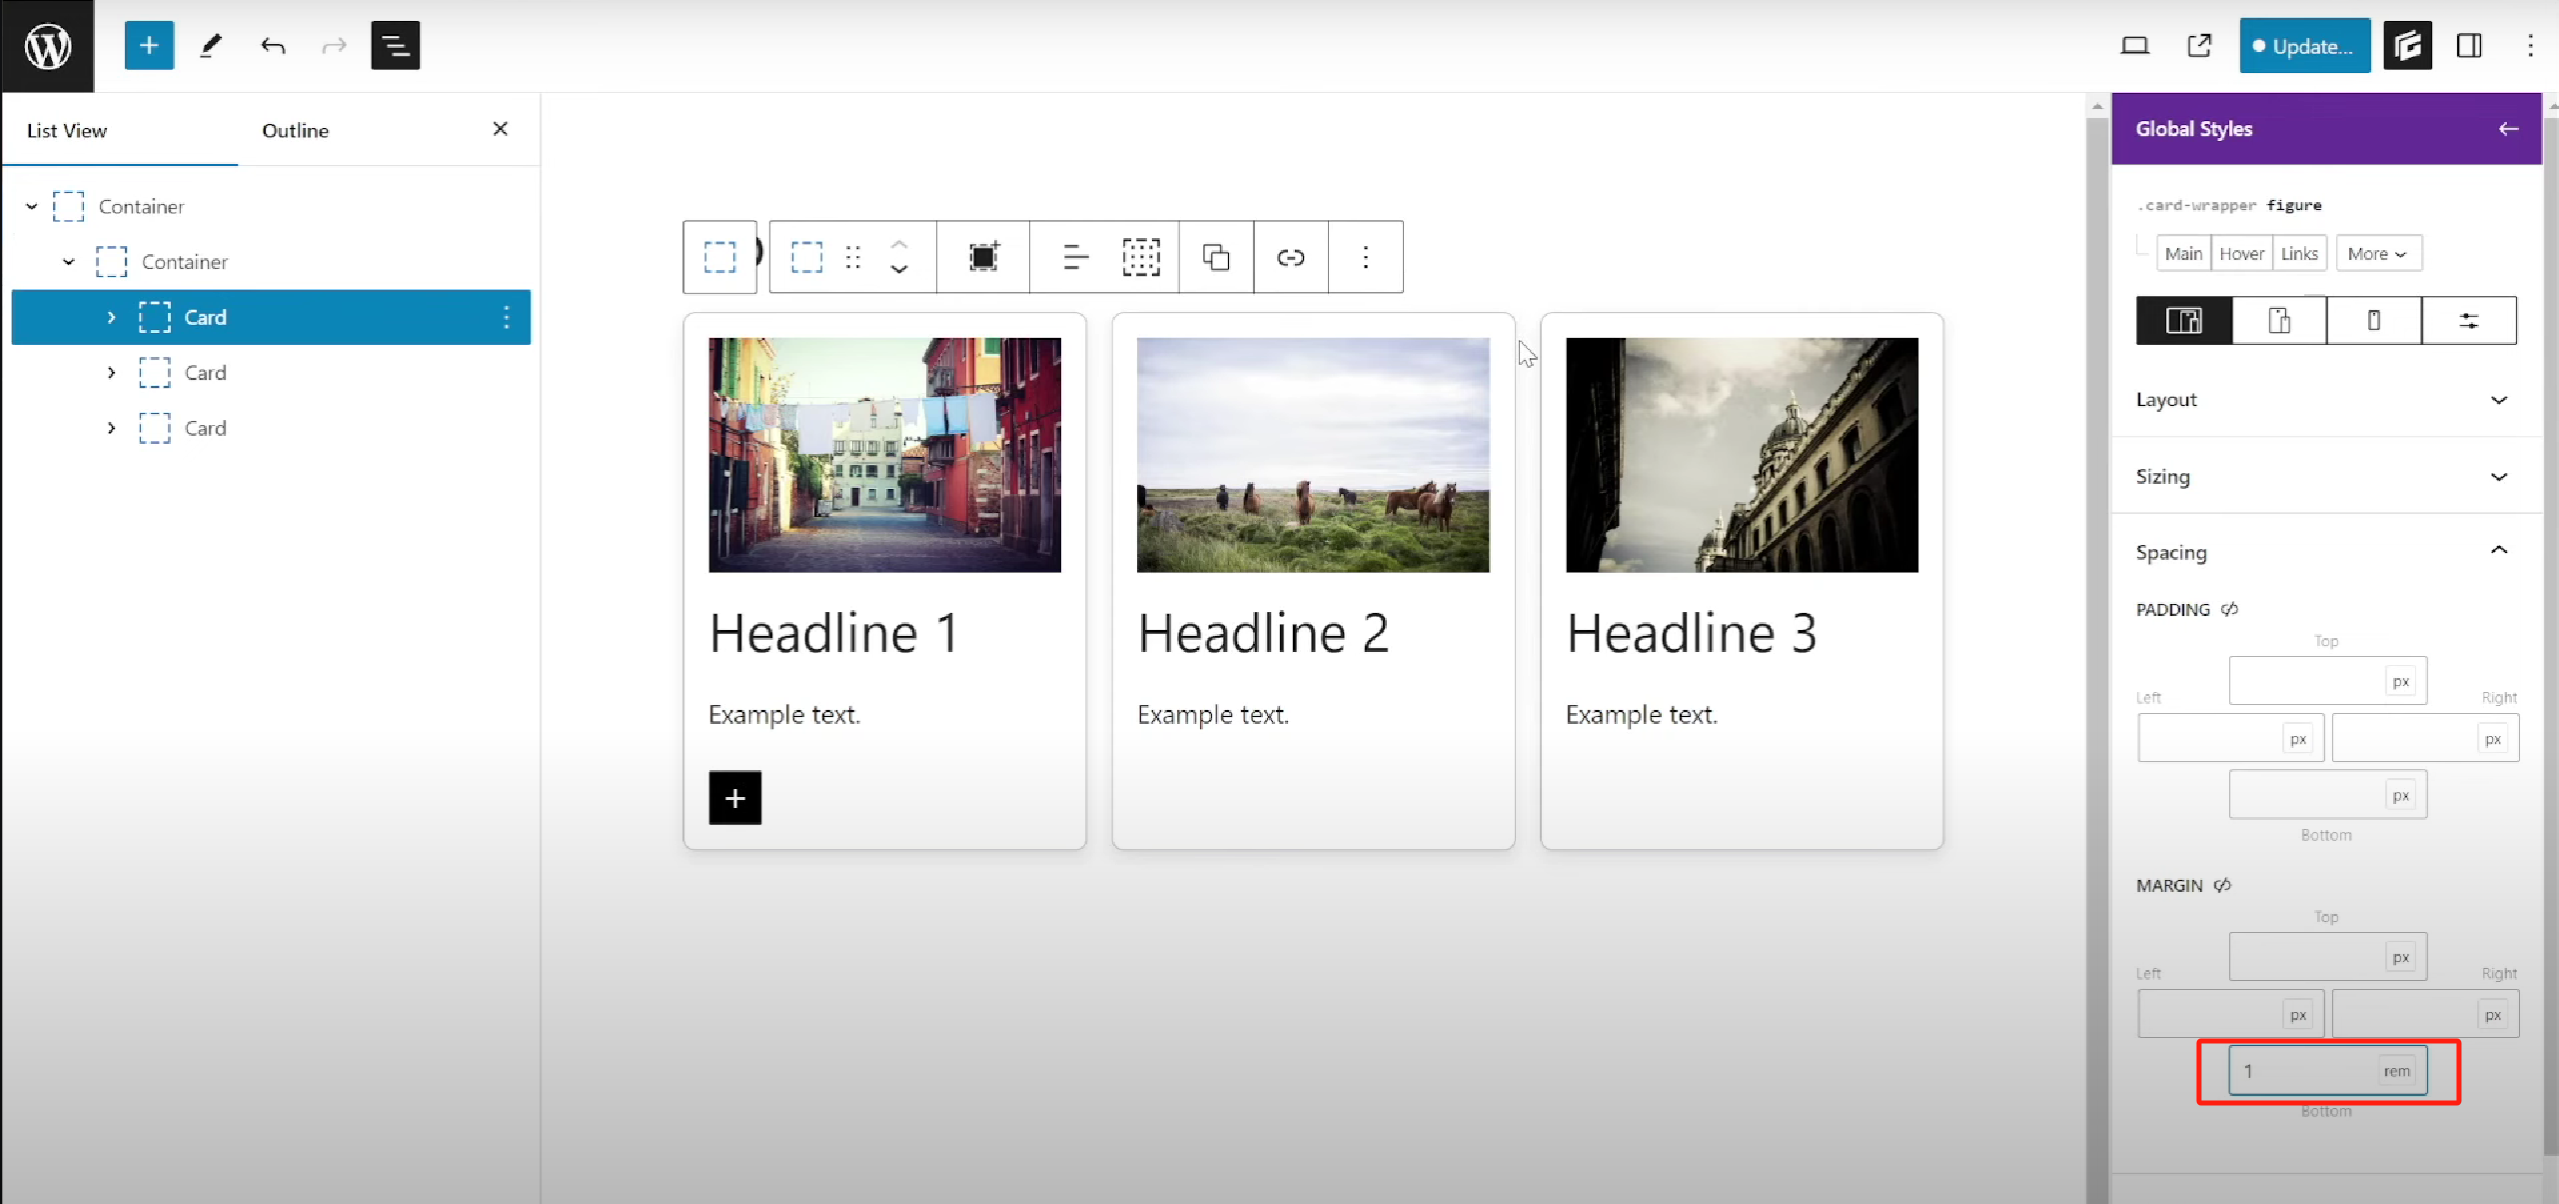
Task: Click the black add block button in card
Action: [x=735, y=798]
